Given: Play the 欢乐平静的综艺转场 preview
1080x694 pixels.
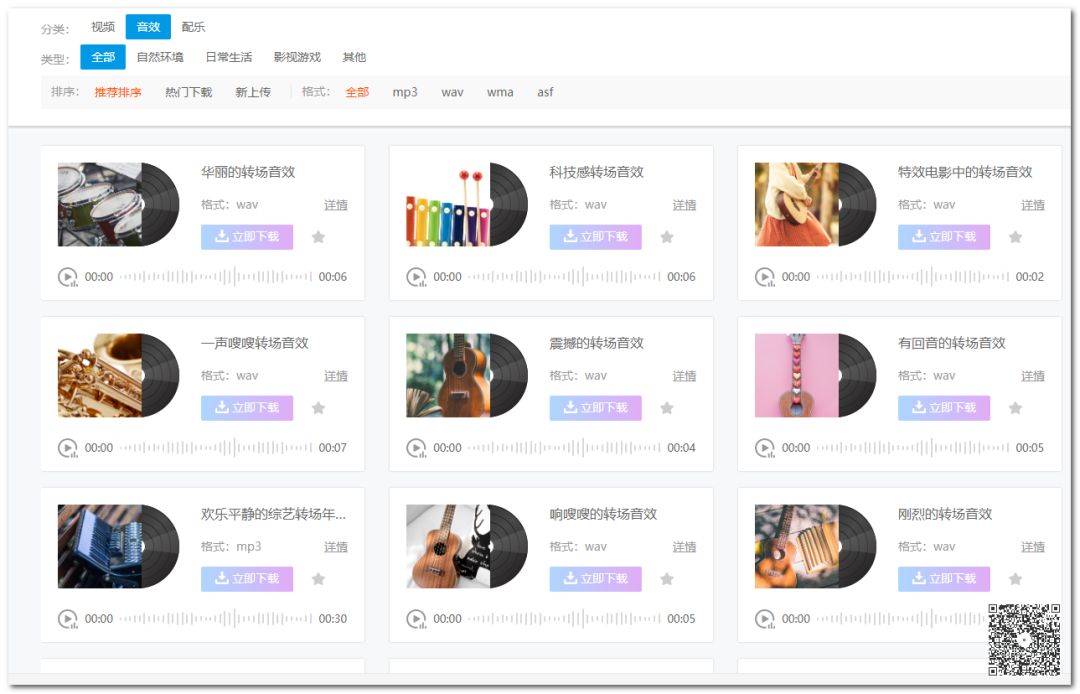Looking at the screenshot, I should [68, 618].
